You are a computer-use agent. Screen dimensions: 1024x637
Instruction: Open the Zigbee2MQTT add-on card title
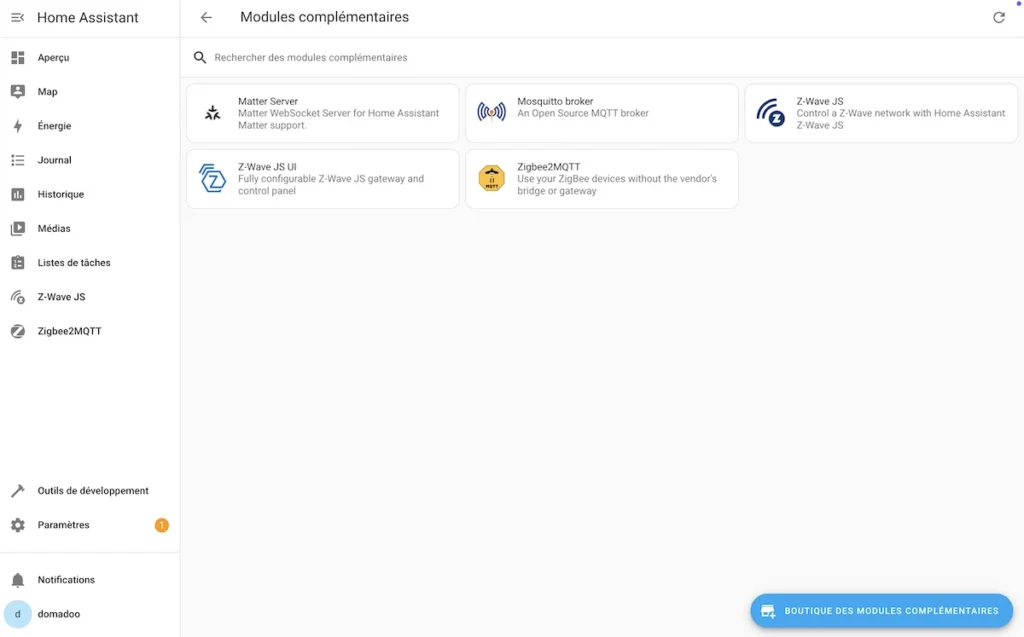[x=549, y=167]
